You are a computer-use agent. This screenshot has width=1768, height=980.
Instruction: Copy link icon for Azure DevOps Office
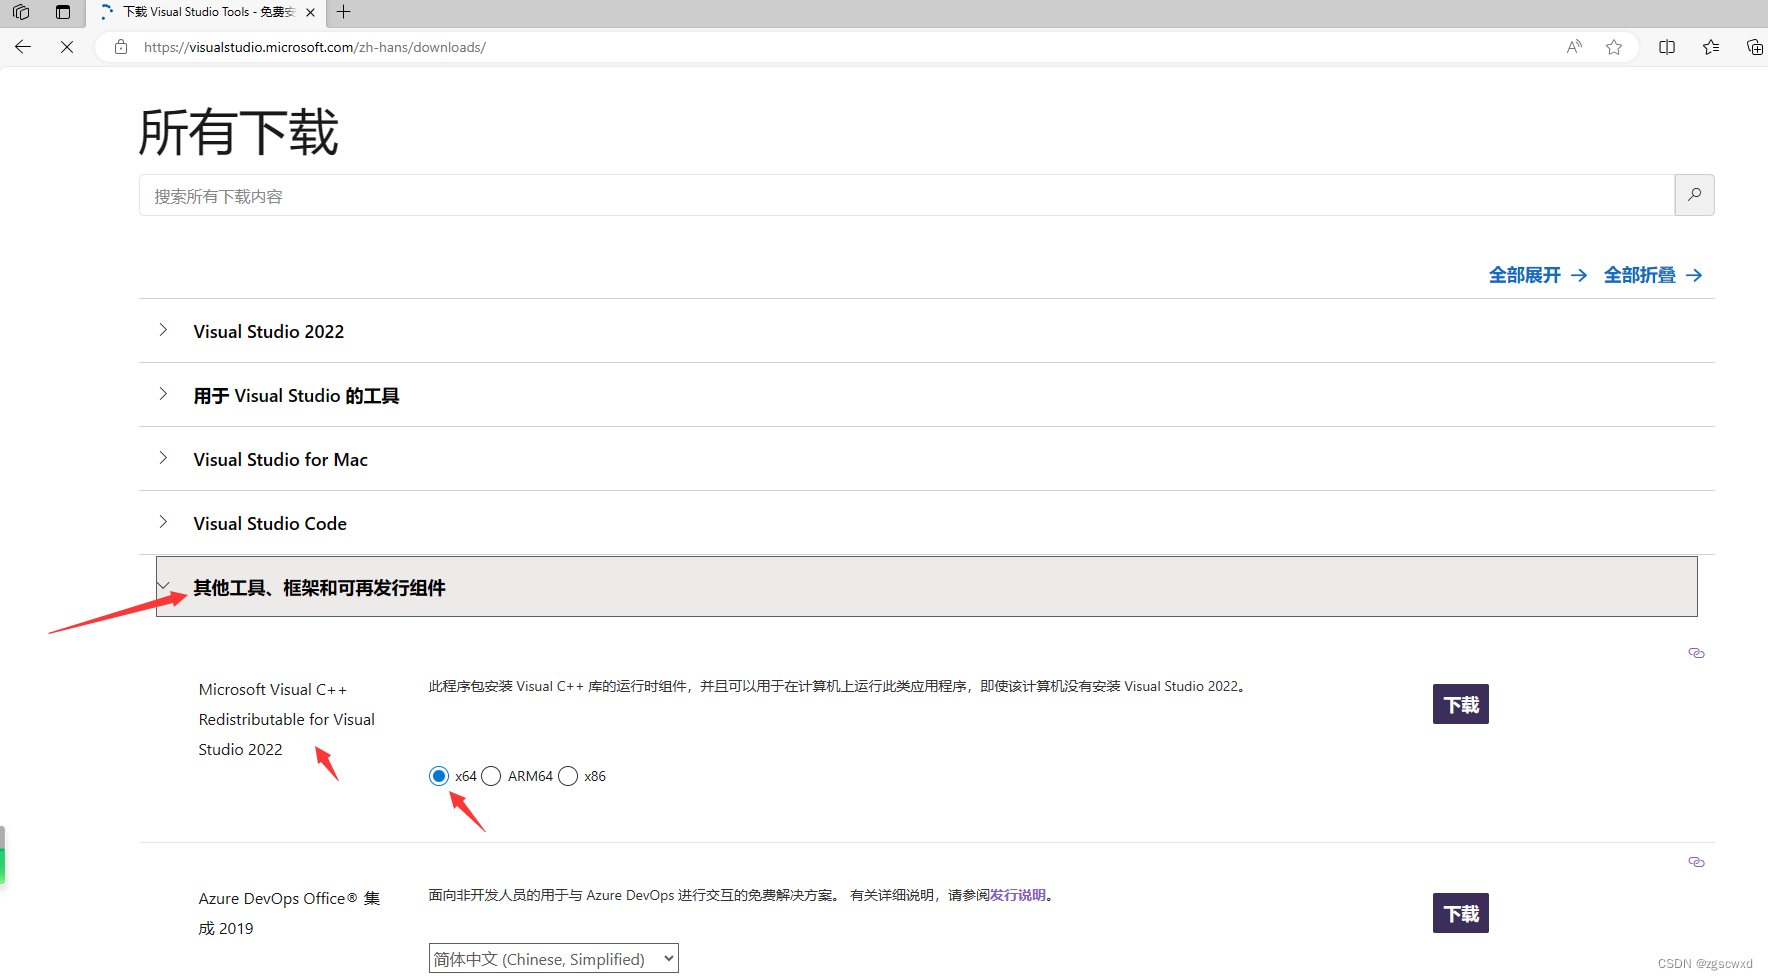1696,862
